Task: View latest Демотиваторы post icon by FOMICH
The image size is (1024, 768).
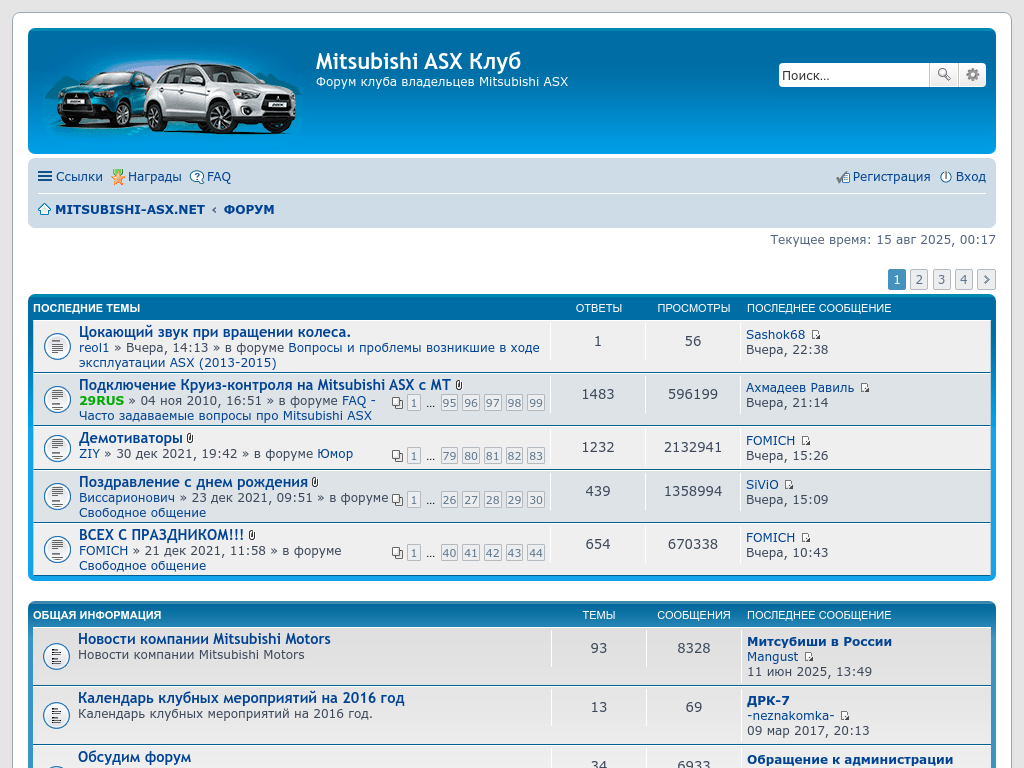Action: [x=806, y=441]
